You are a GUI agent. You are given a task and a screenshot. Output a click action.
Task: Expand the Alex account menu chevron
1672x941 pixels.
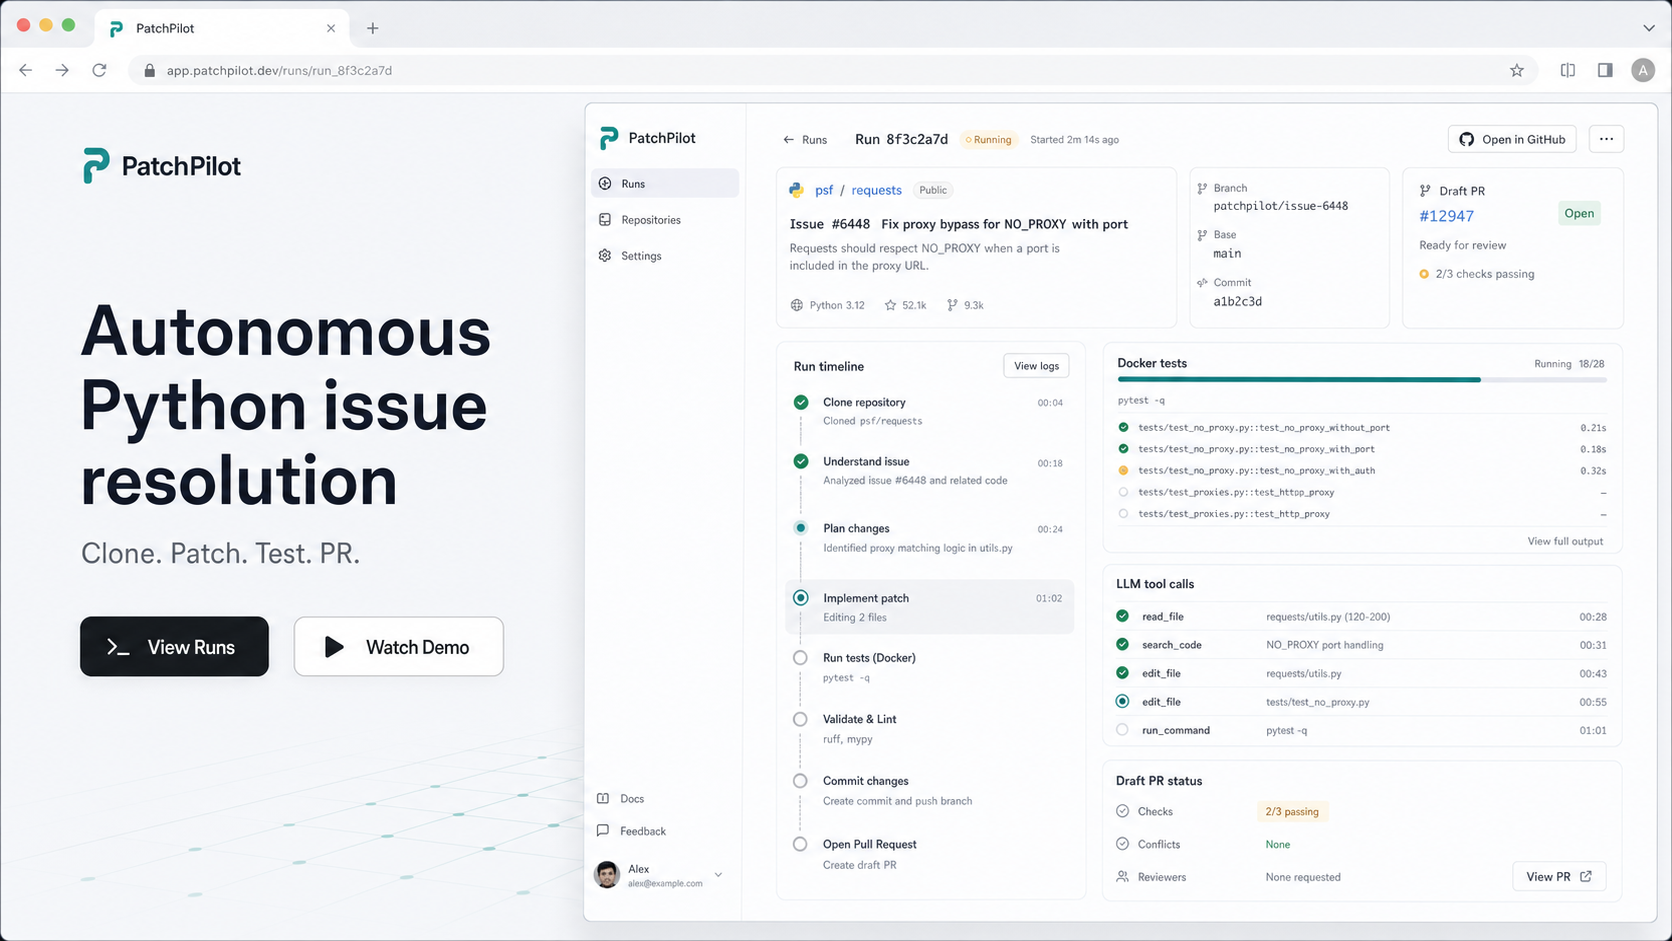pyautogui.click(x=718, y=875)
